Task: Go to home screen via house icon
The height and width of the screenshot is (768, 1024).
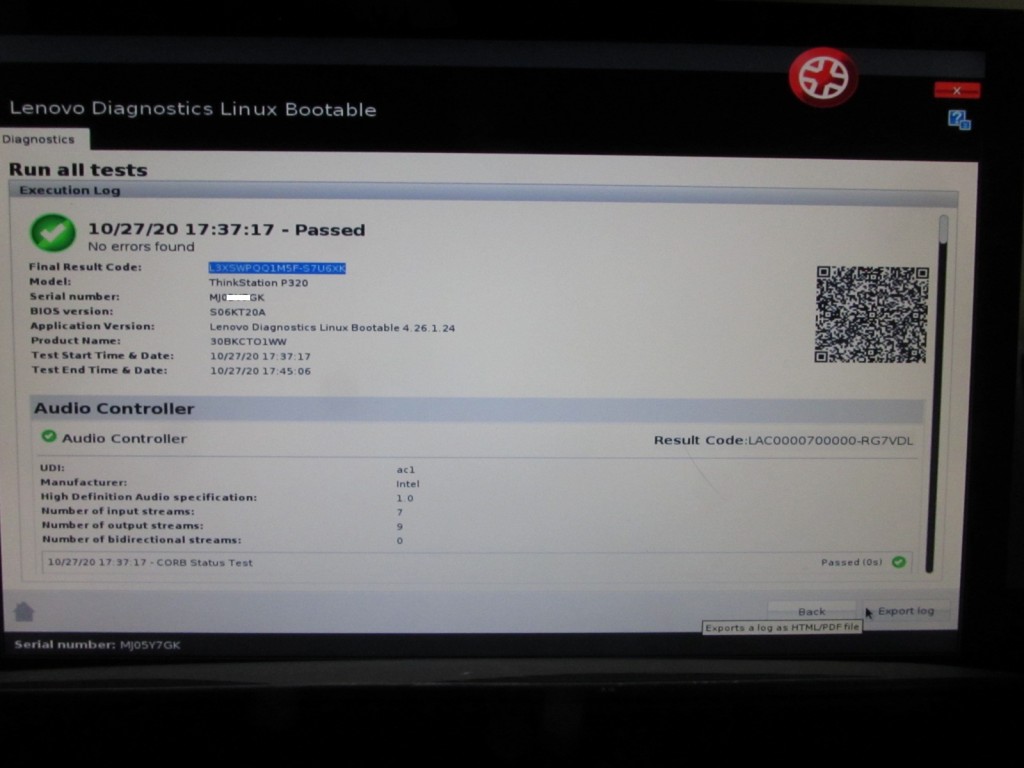Action: pos(24,611)
